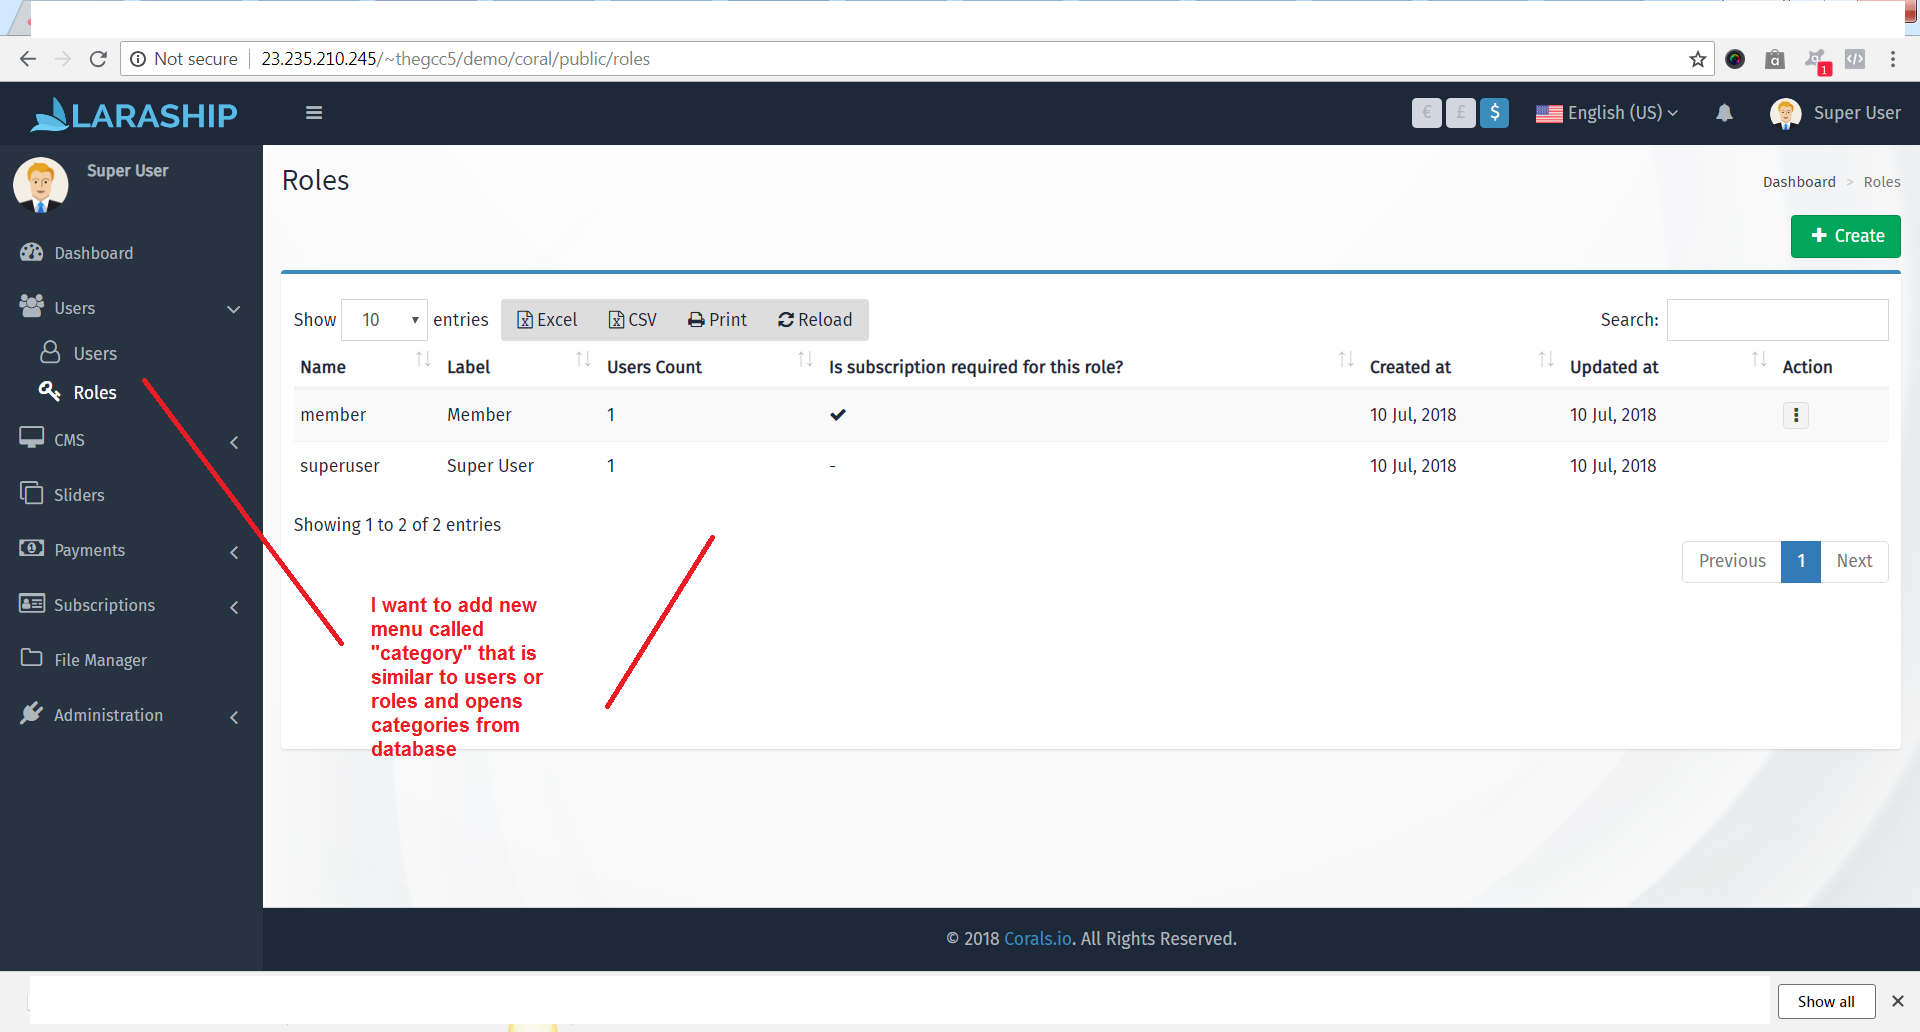The width and height of the screenshot is (1920, 1032).
Task: Click the sidebar Super User profile picture
Action: pos(41,185)
